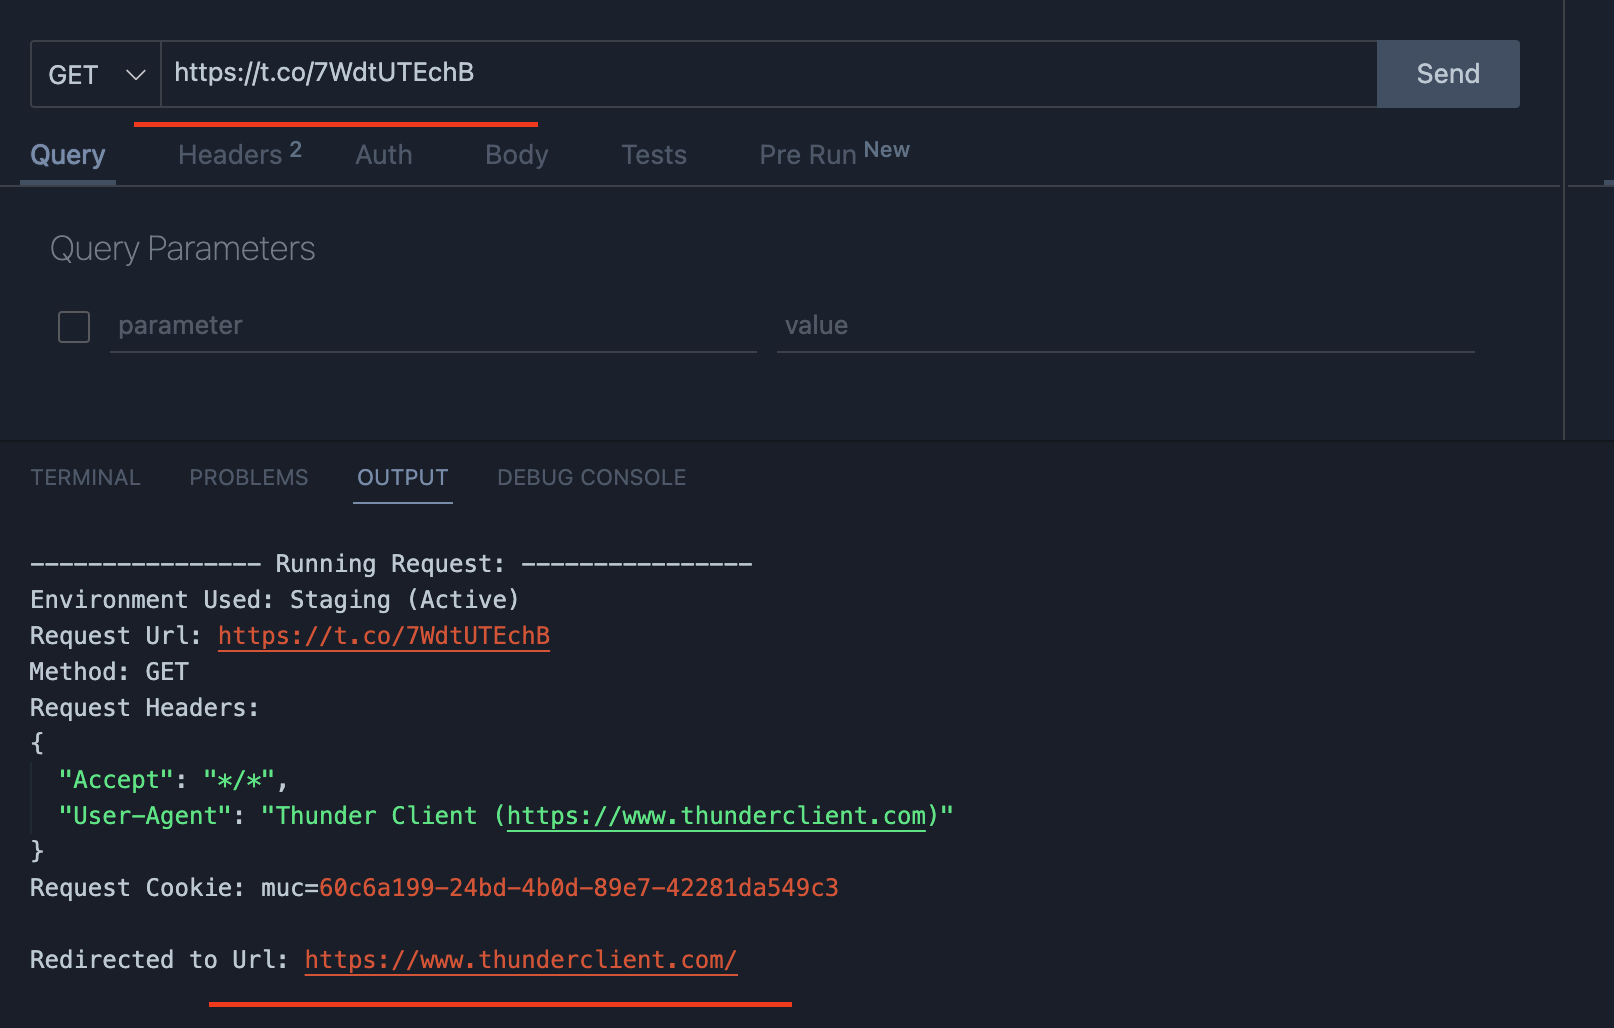Open the DEBUG CONSOLE panel

(x=591, y=477)
